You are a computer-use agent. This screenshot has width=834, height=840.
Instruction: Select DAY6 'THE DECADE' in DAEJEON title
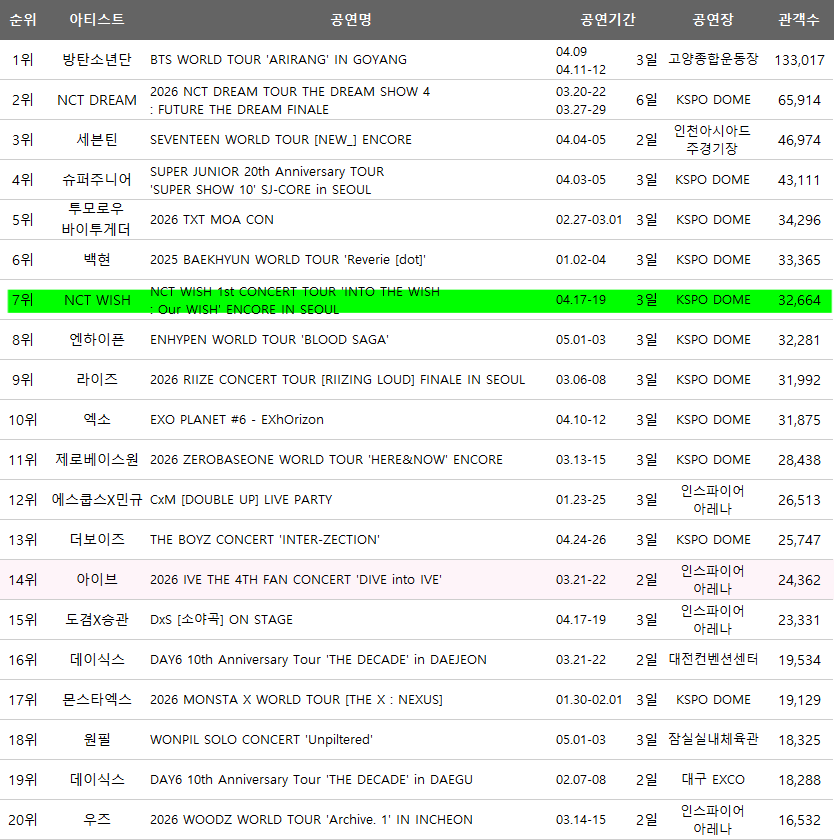click(x=318, y=659)
